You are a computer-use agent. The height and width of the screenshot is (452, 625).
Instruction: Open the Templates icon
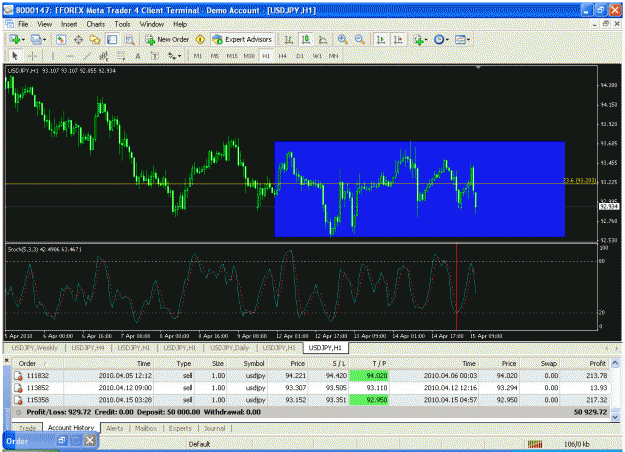(460, 39)
